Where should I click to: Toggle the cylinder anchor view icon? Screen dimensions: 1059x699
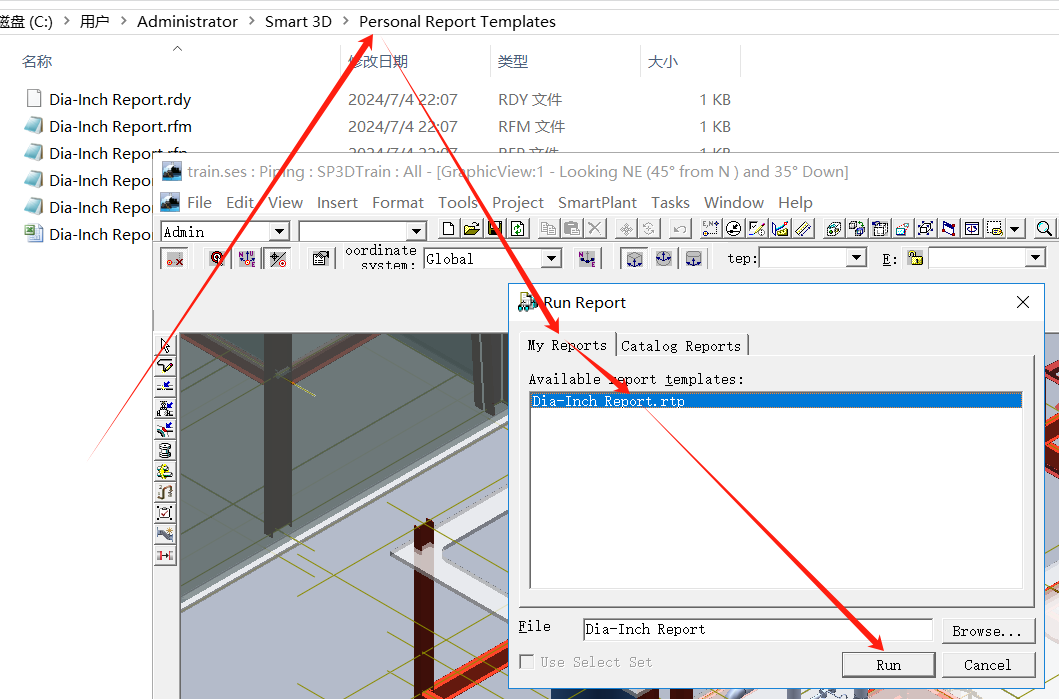694,258
